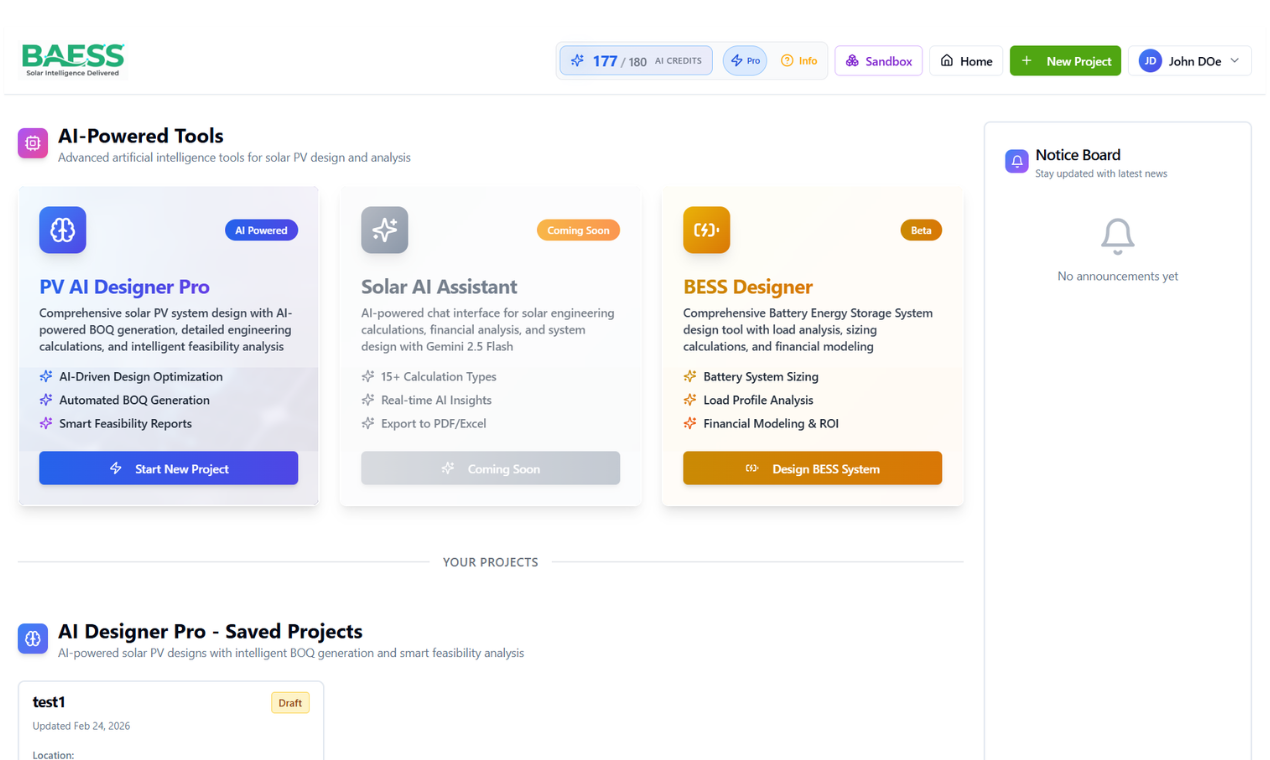Click the Notice Board heading
Screen dimensions: 1270x760
[x=1078, y=155]
